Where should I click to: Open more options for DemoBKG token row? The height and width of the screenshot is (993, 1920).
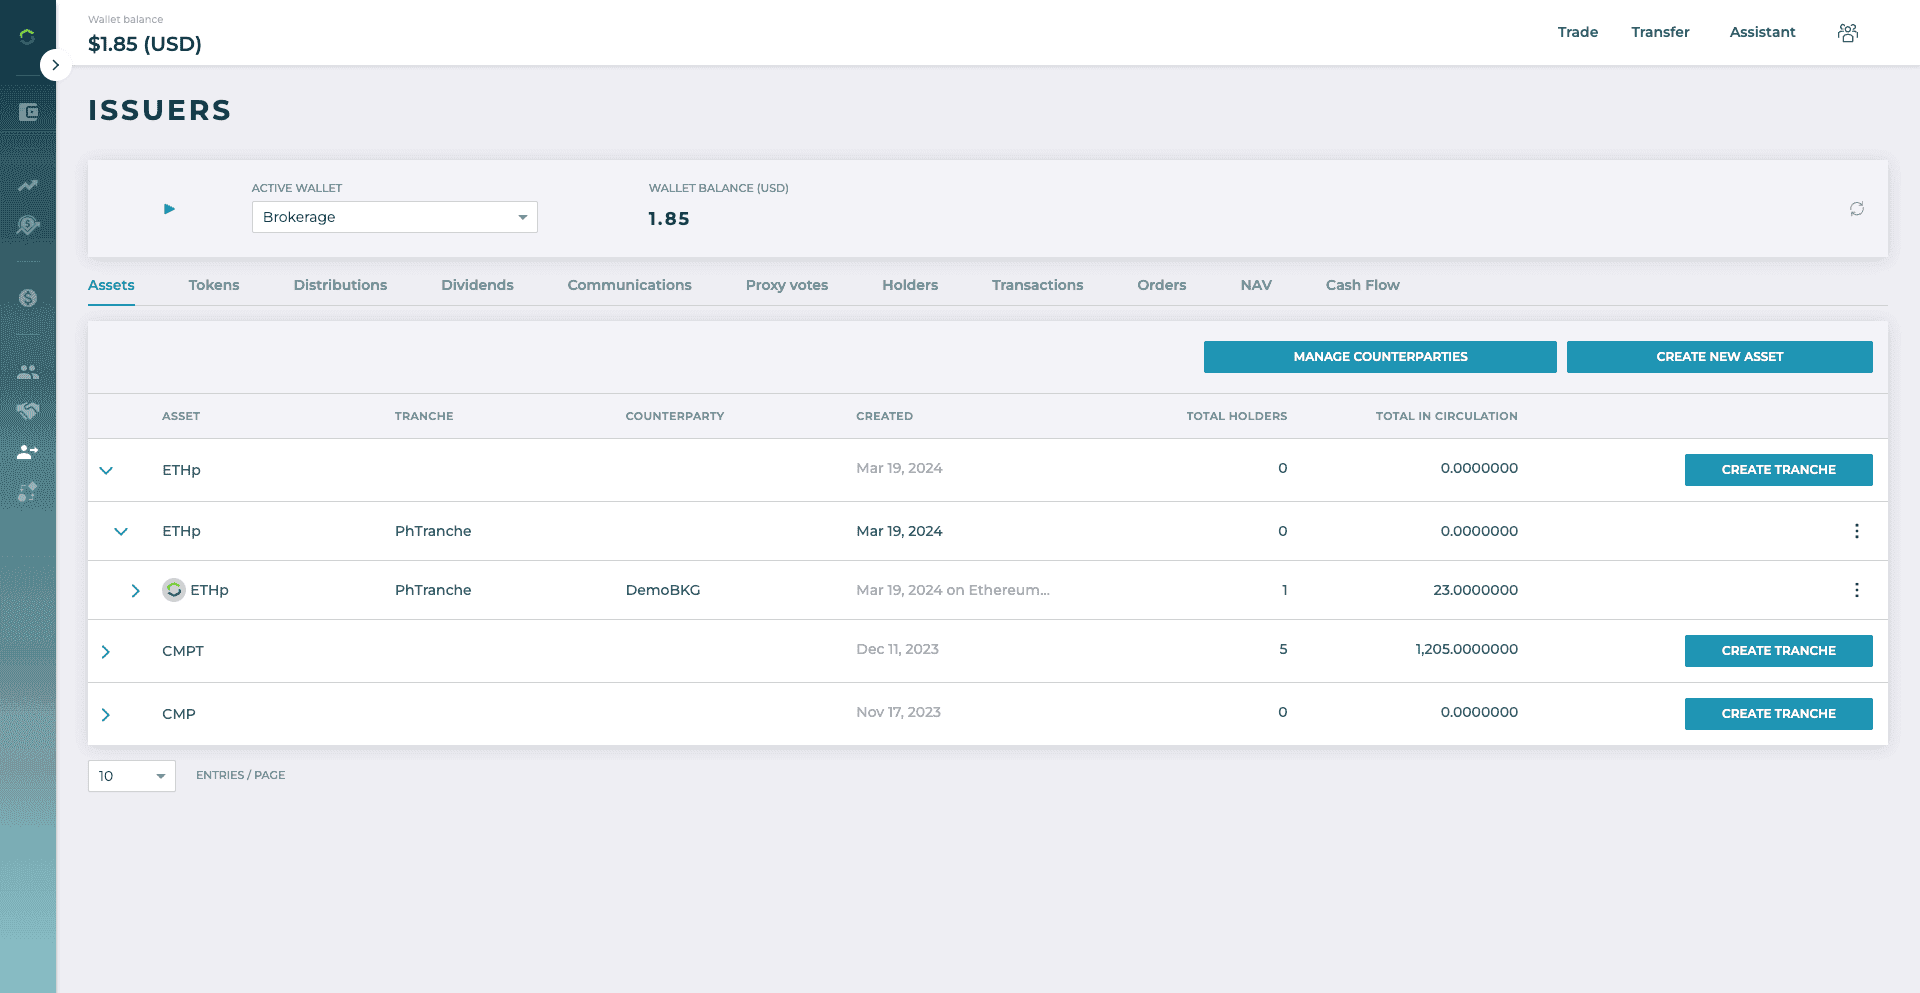point(1857,590)
